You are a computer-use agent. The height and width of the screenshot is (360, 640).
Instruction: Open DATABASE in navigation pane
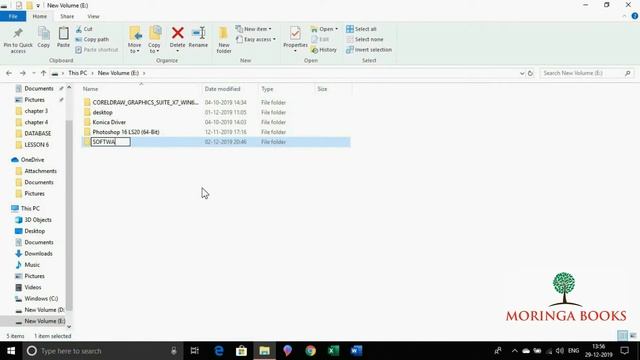tap(38, 133)
